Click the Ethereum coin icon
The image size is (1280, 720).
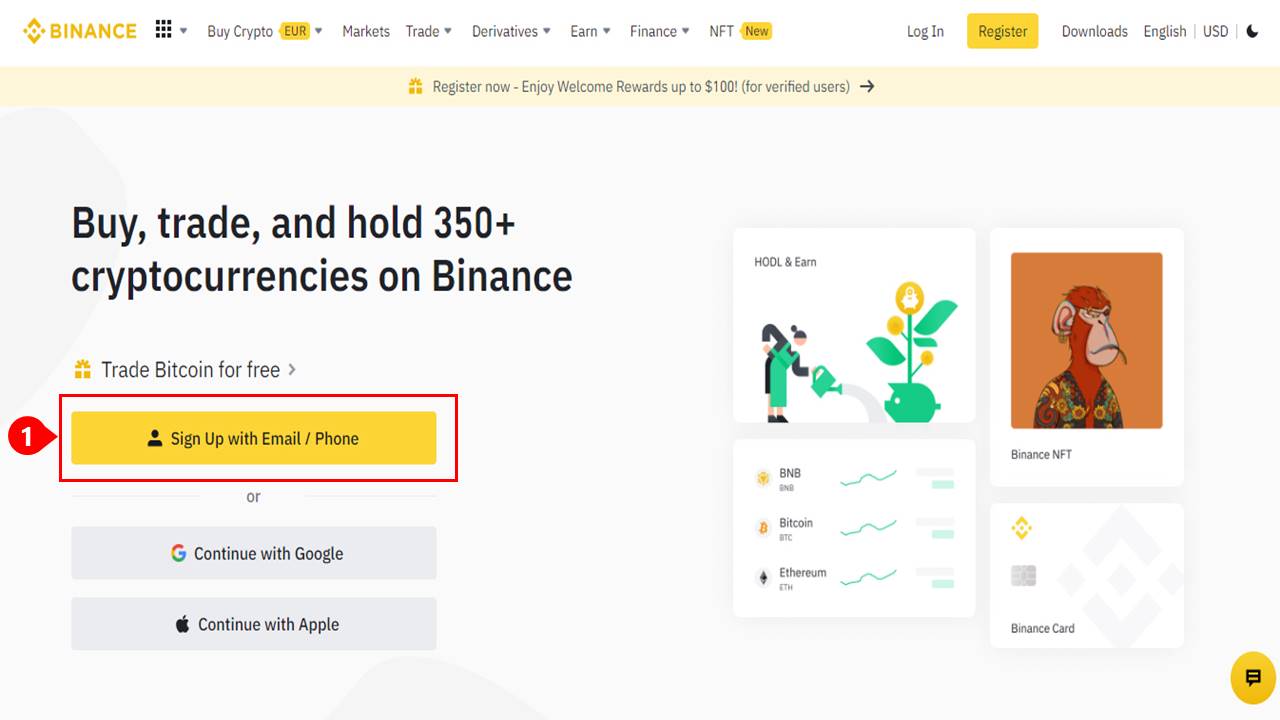coord(763,578)
